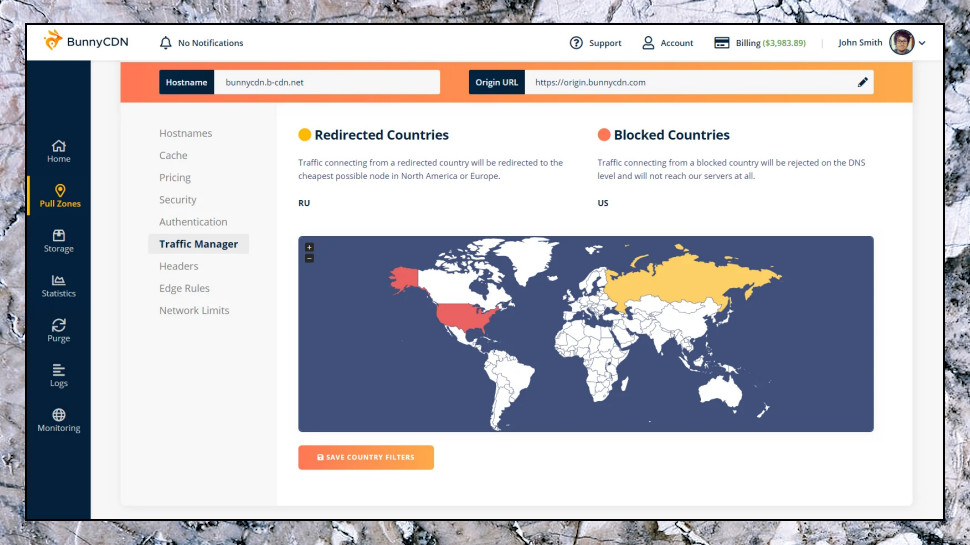The width and height of the screenshot is (970, 545).
Task: Click the Billing balance link
Action: tap(771, 43)
